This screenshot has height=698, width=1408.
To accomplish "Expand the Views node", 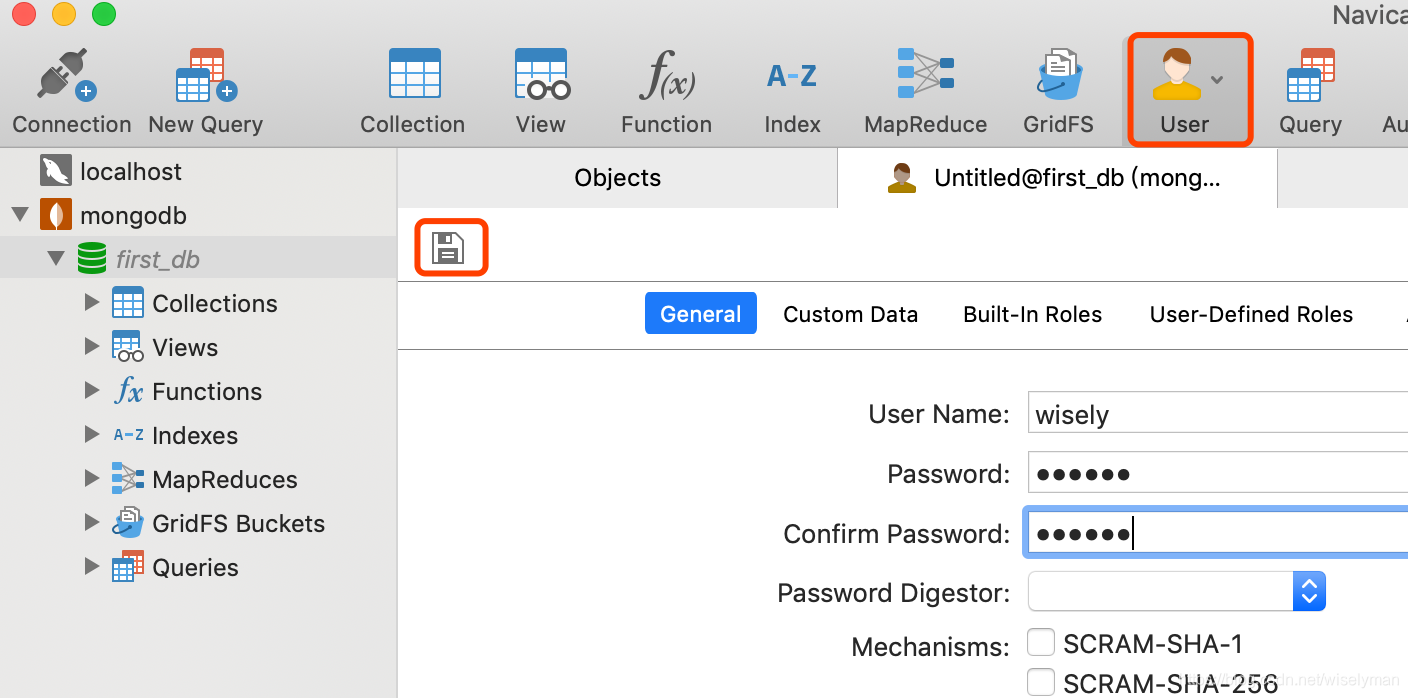I will point(92,346).
